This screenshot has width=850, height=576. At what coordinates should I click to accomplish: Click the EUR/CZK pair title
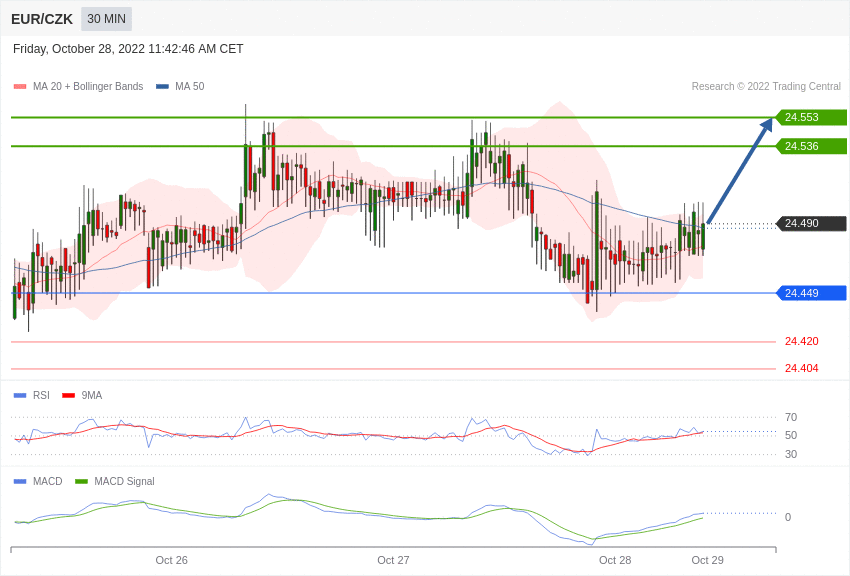pos(42,20)
